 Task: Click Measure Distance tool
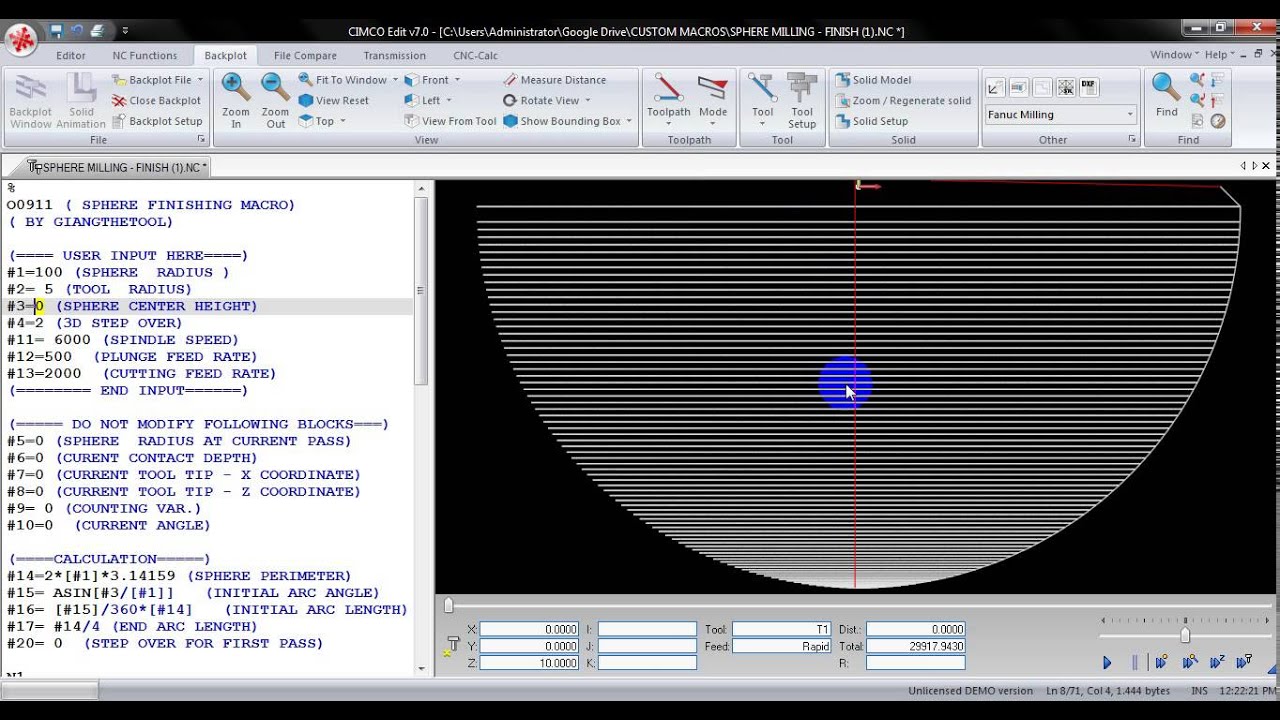pos(554,80)
